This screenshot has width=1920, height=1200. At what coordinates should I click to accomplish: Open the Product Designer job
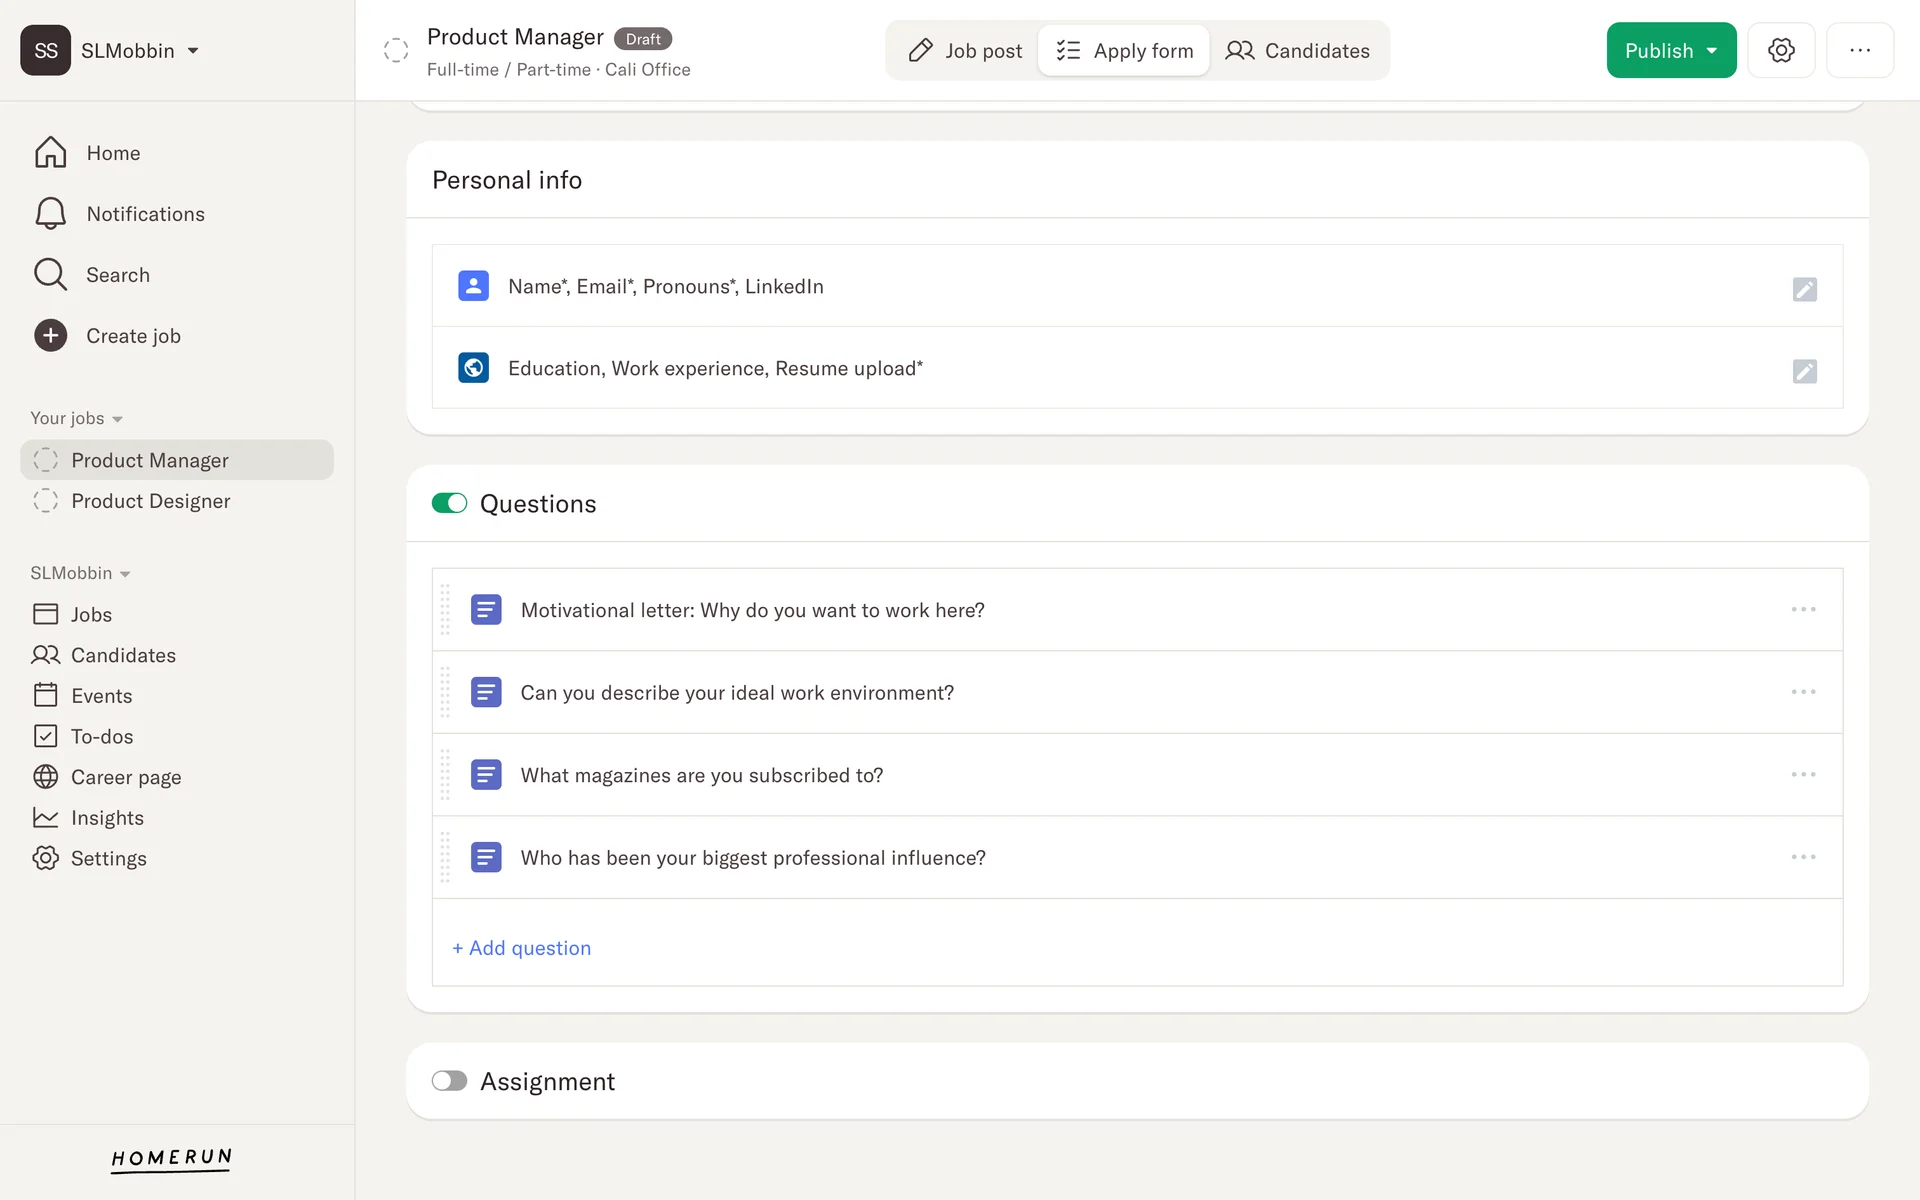tap(150, 501)
